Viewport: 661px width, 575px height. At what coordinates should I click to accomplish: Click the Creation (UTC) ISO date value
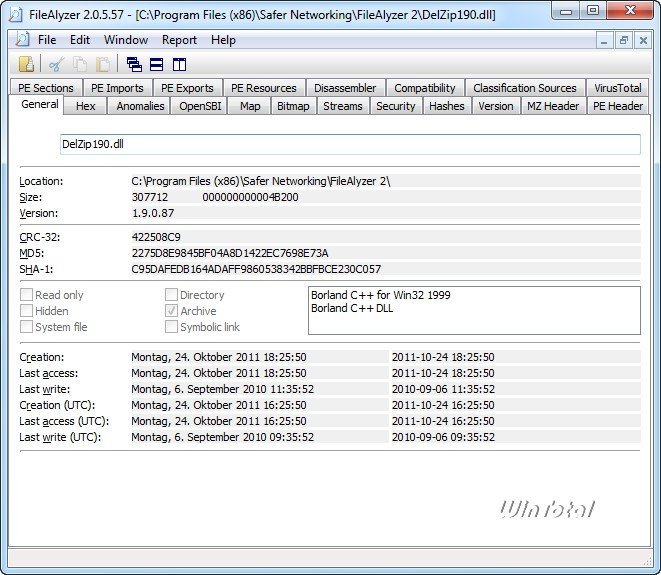coord(443,405)
